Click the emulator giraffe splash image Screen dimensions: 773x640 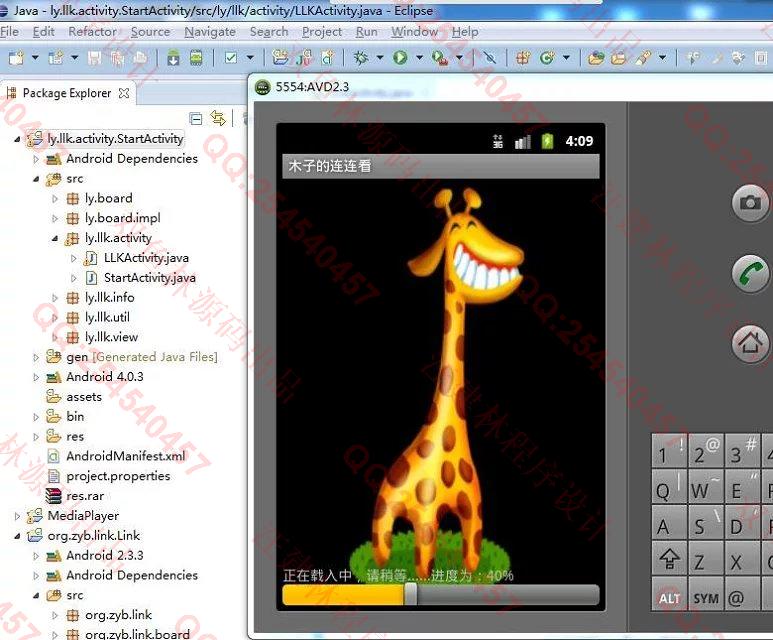click(x=440, y=385)
